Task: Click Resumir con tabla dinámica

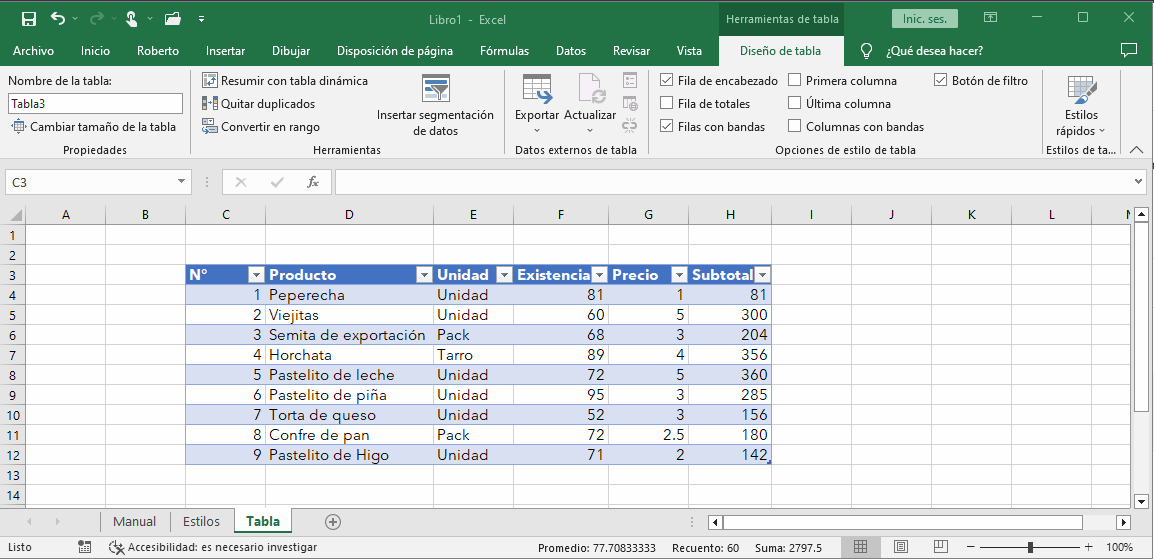Action: click(x=285, y=81)
